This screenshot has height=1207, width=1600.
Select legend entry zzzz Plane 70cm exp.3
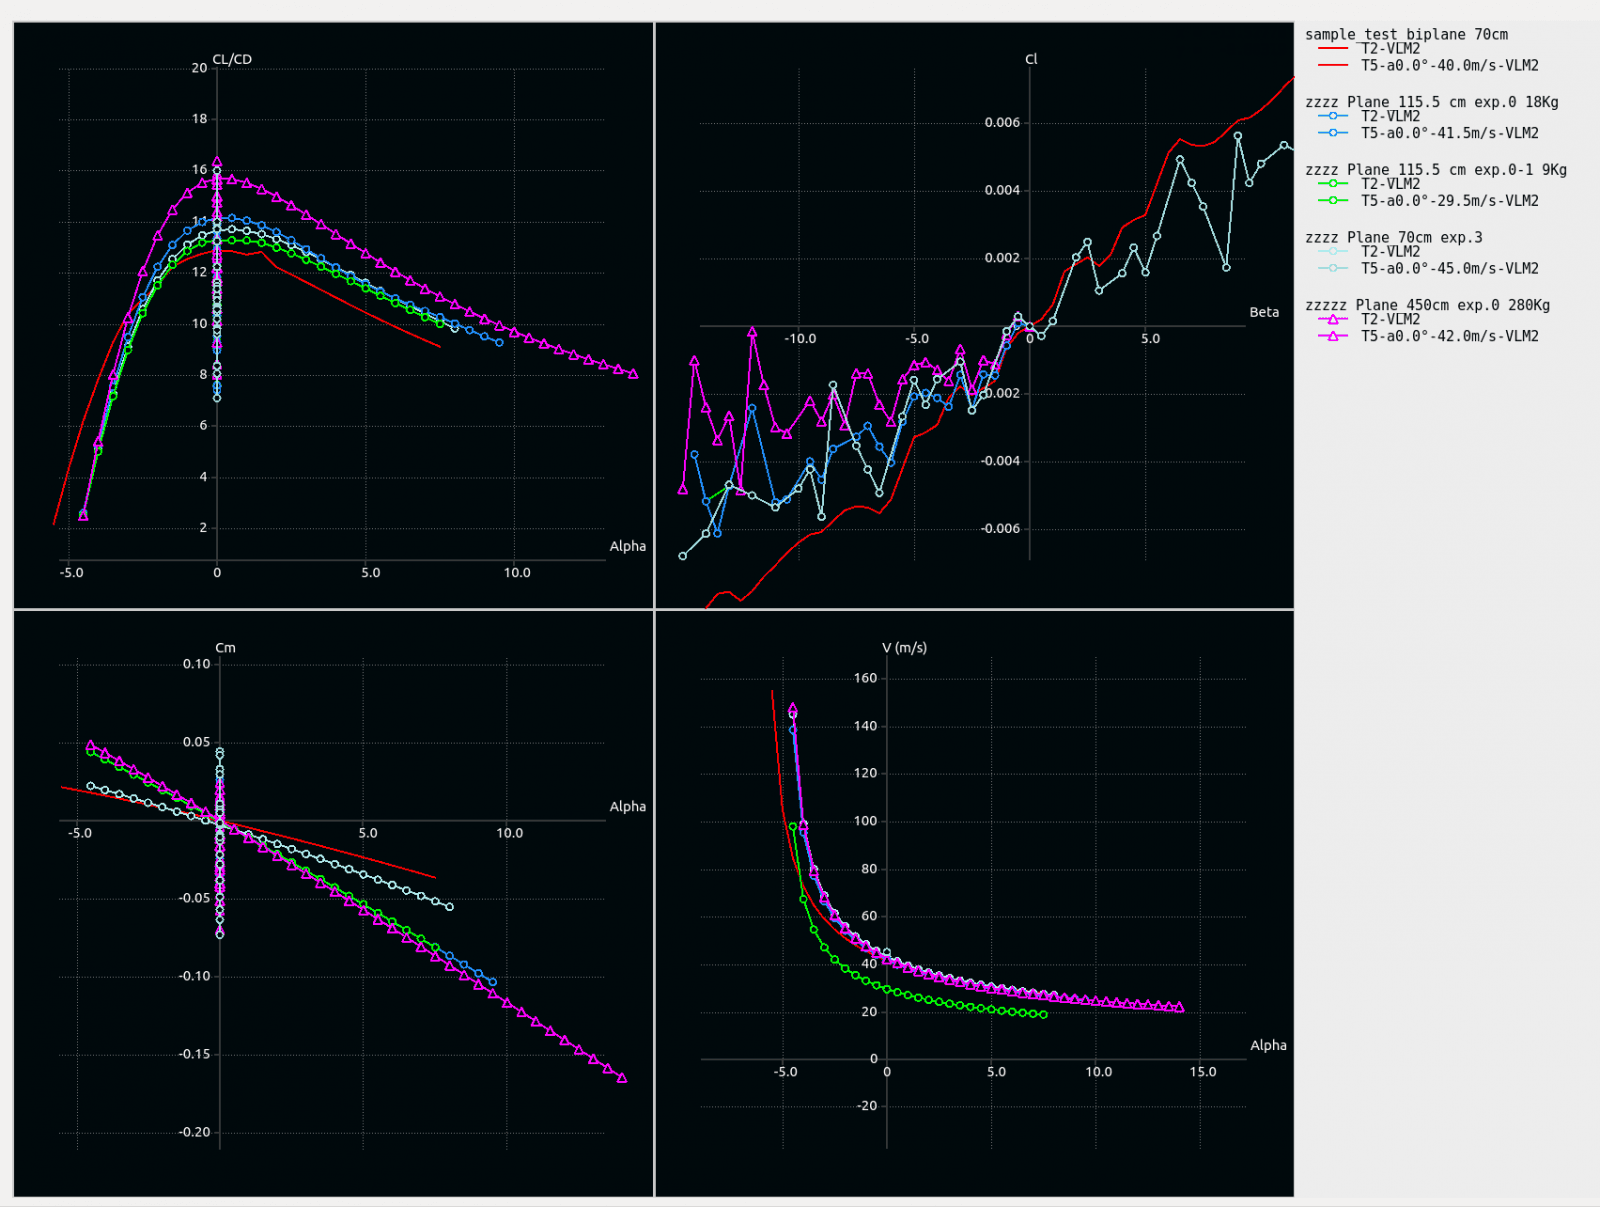pos(1393,238)
